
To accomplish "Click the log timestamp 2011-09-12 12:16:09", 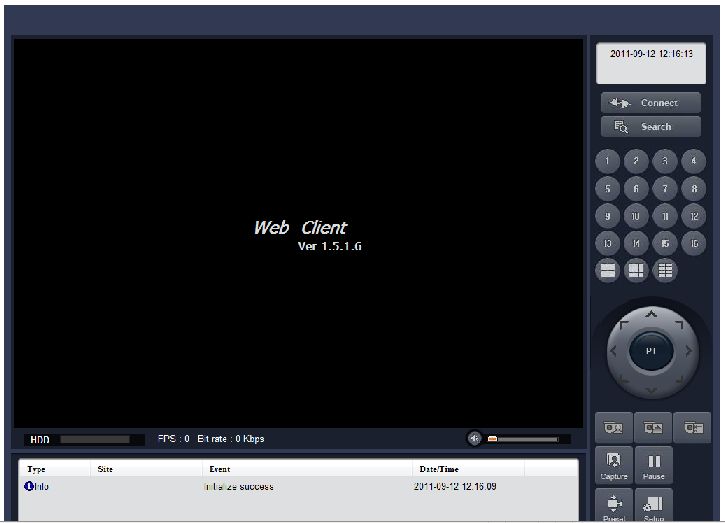I will (455, 486).
